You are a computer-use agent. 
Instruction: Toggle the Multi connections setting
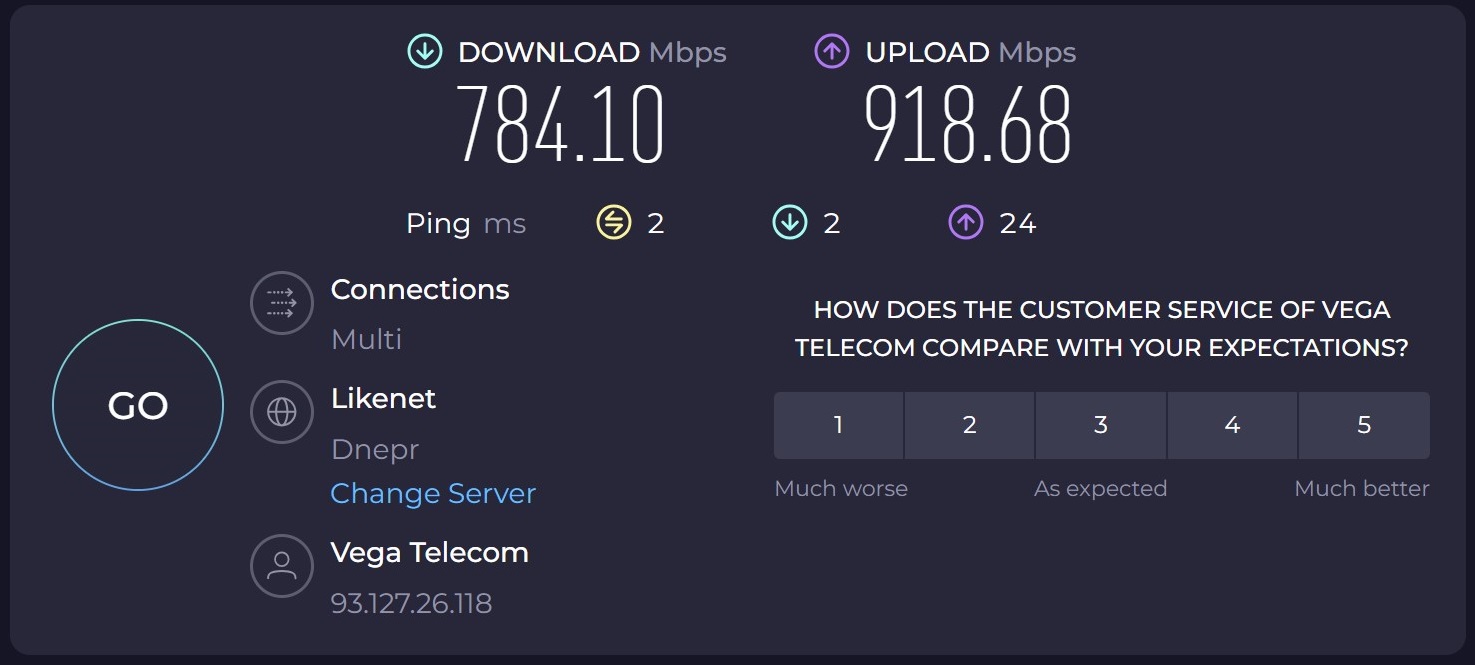(x=366, y=339)
